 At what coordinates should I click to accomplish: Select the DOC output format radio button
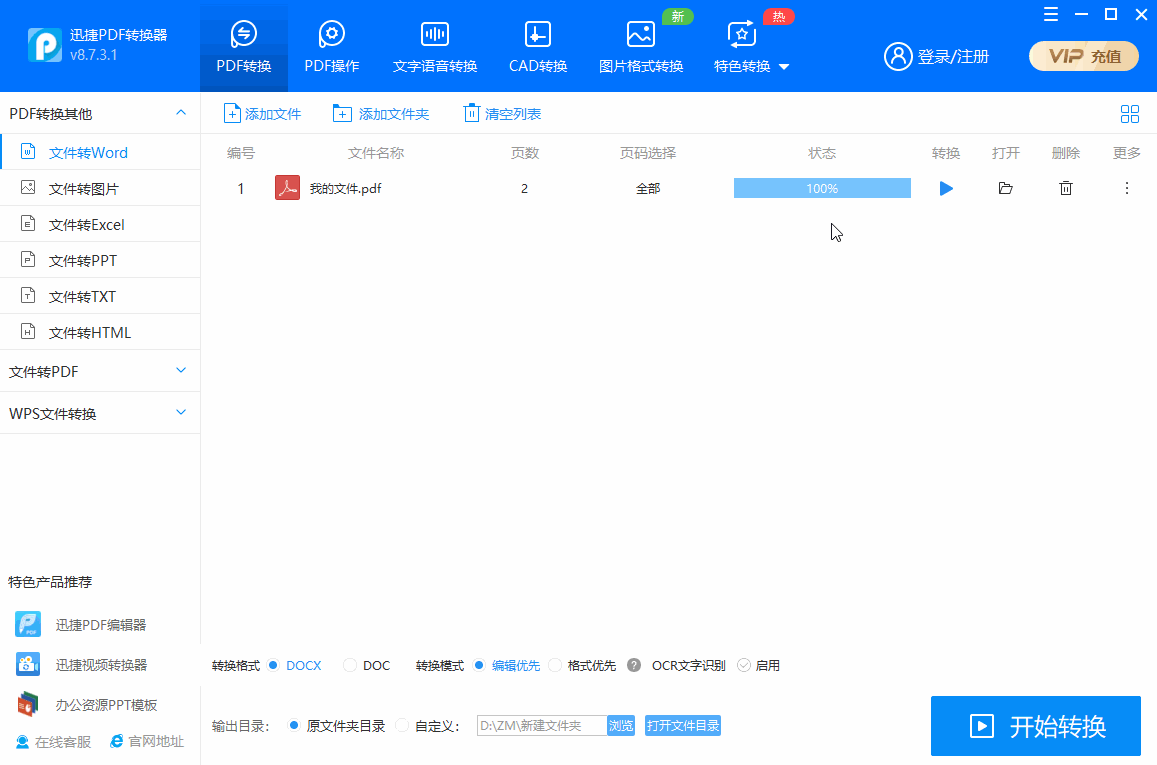(x=351, y=665)
